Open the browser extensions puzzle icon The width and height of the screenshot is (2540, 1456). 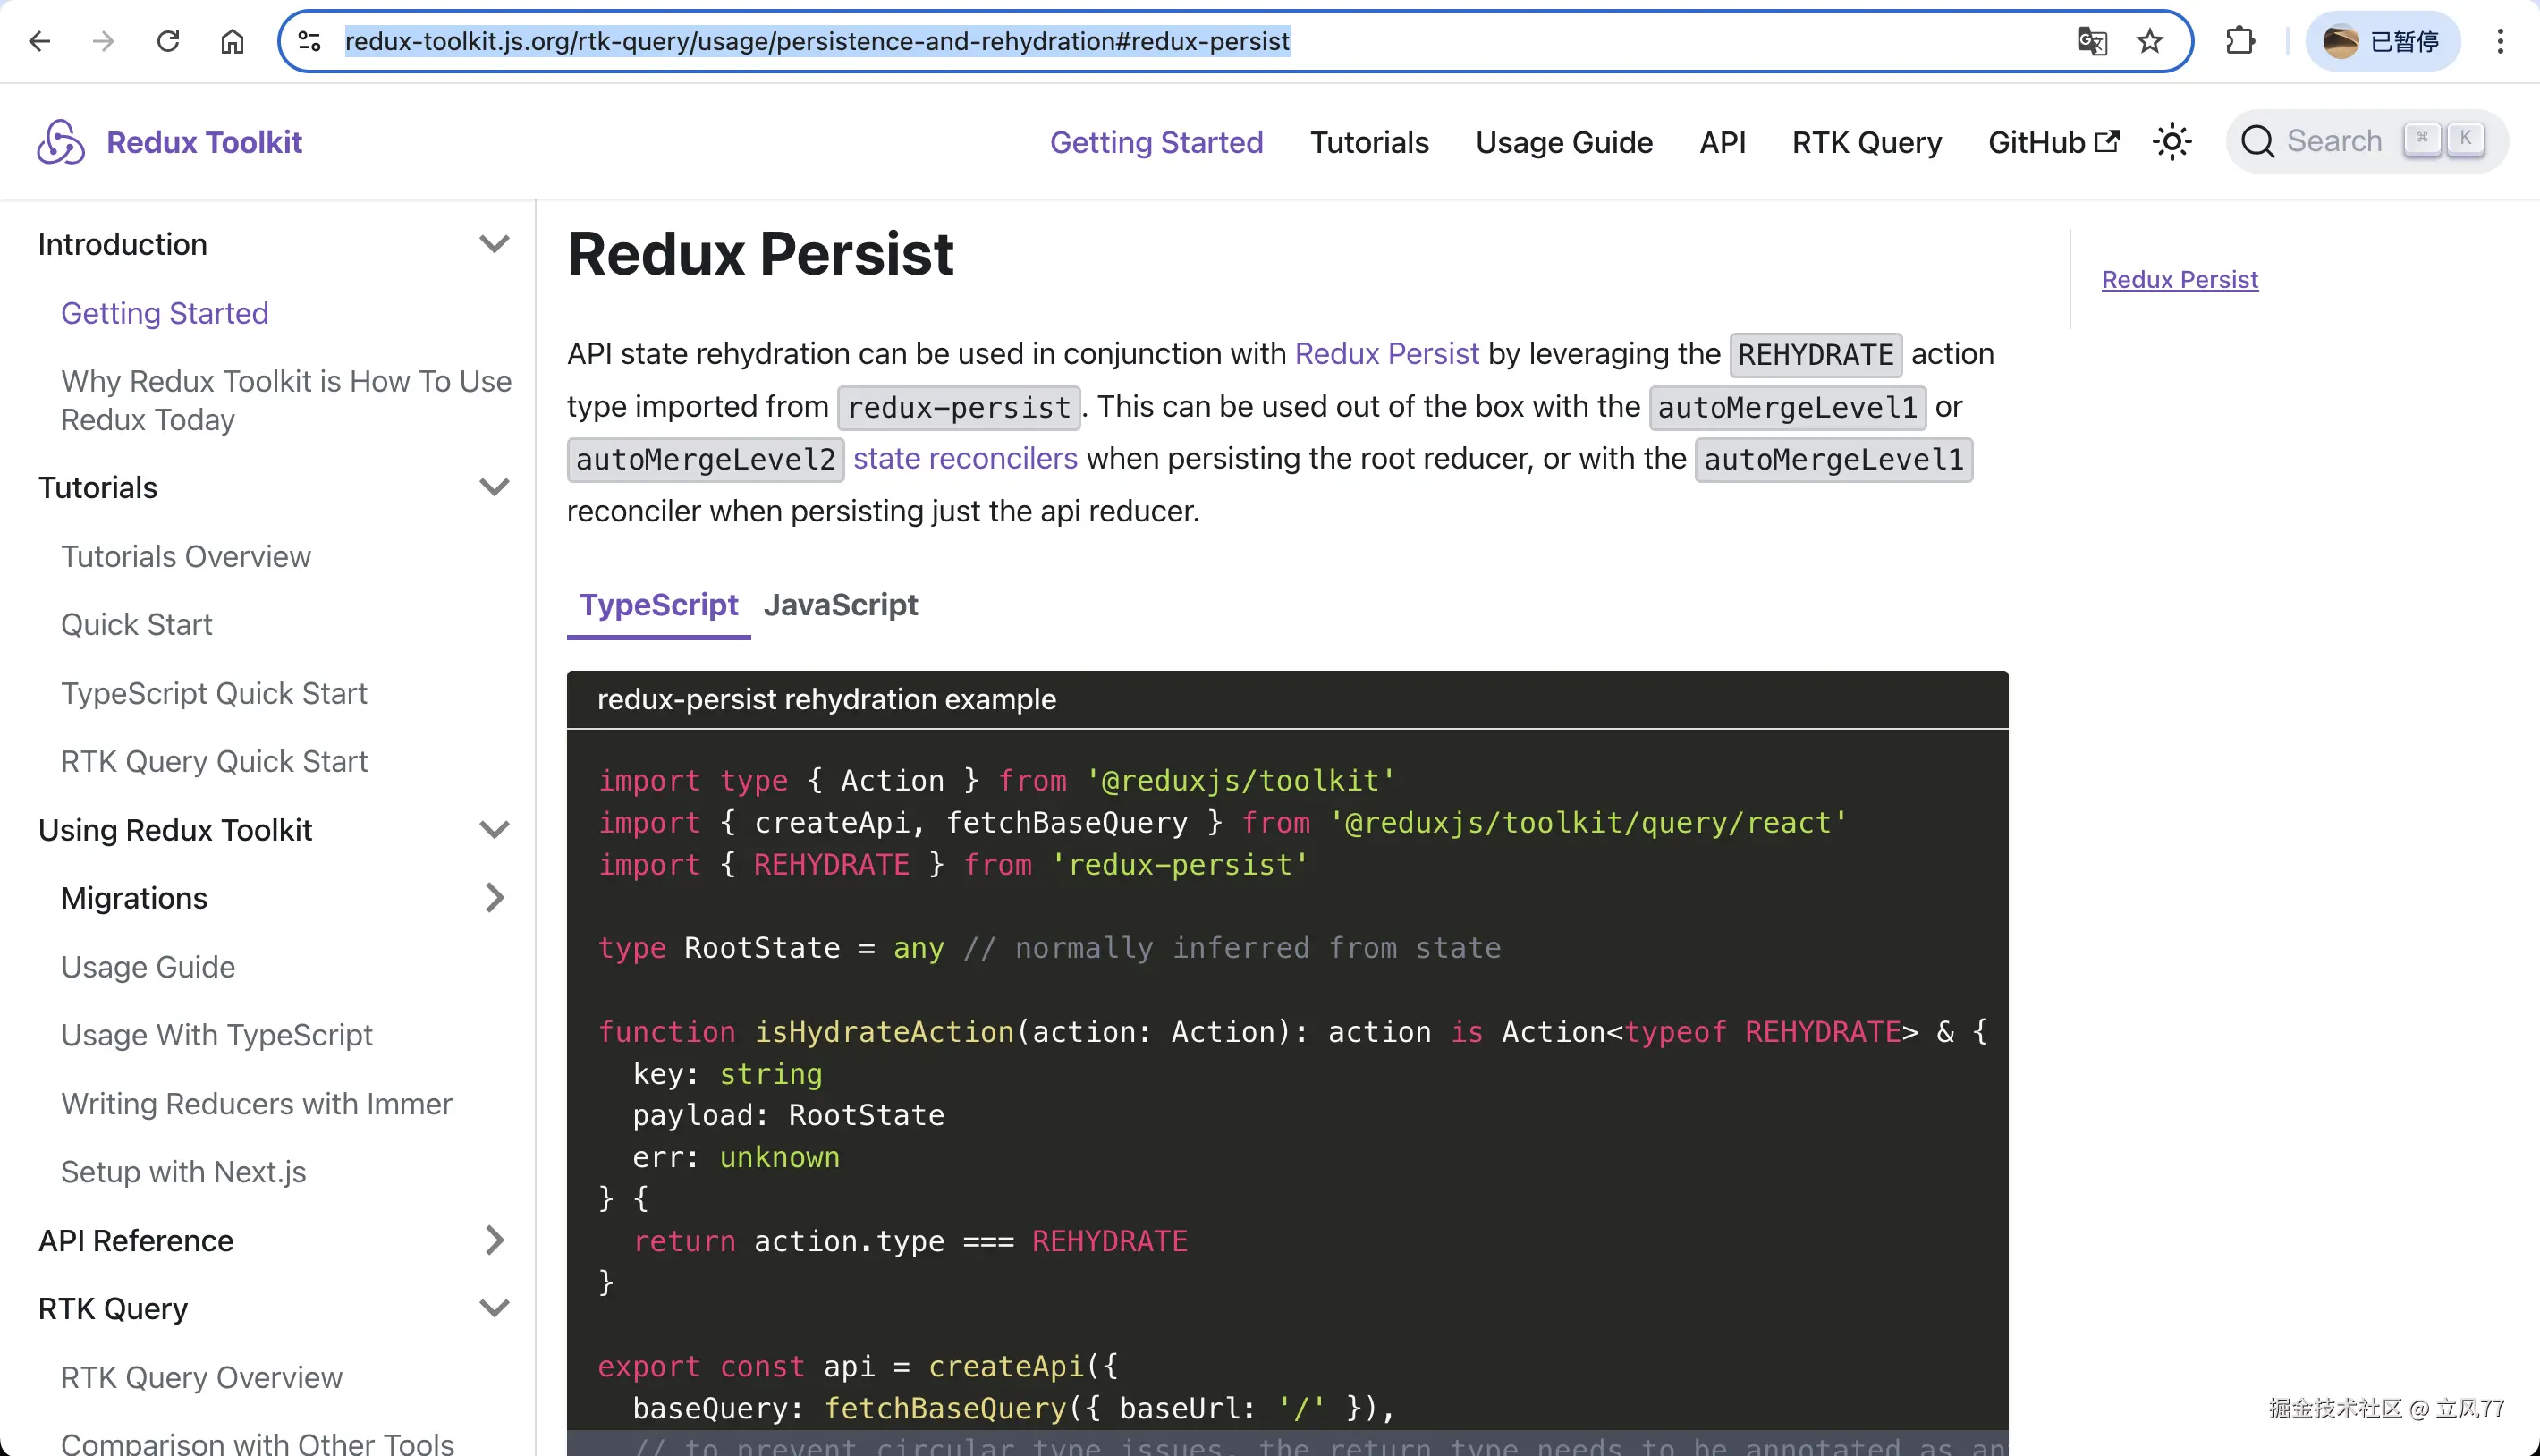[x=2240, y=41]
